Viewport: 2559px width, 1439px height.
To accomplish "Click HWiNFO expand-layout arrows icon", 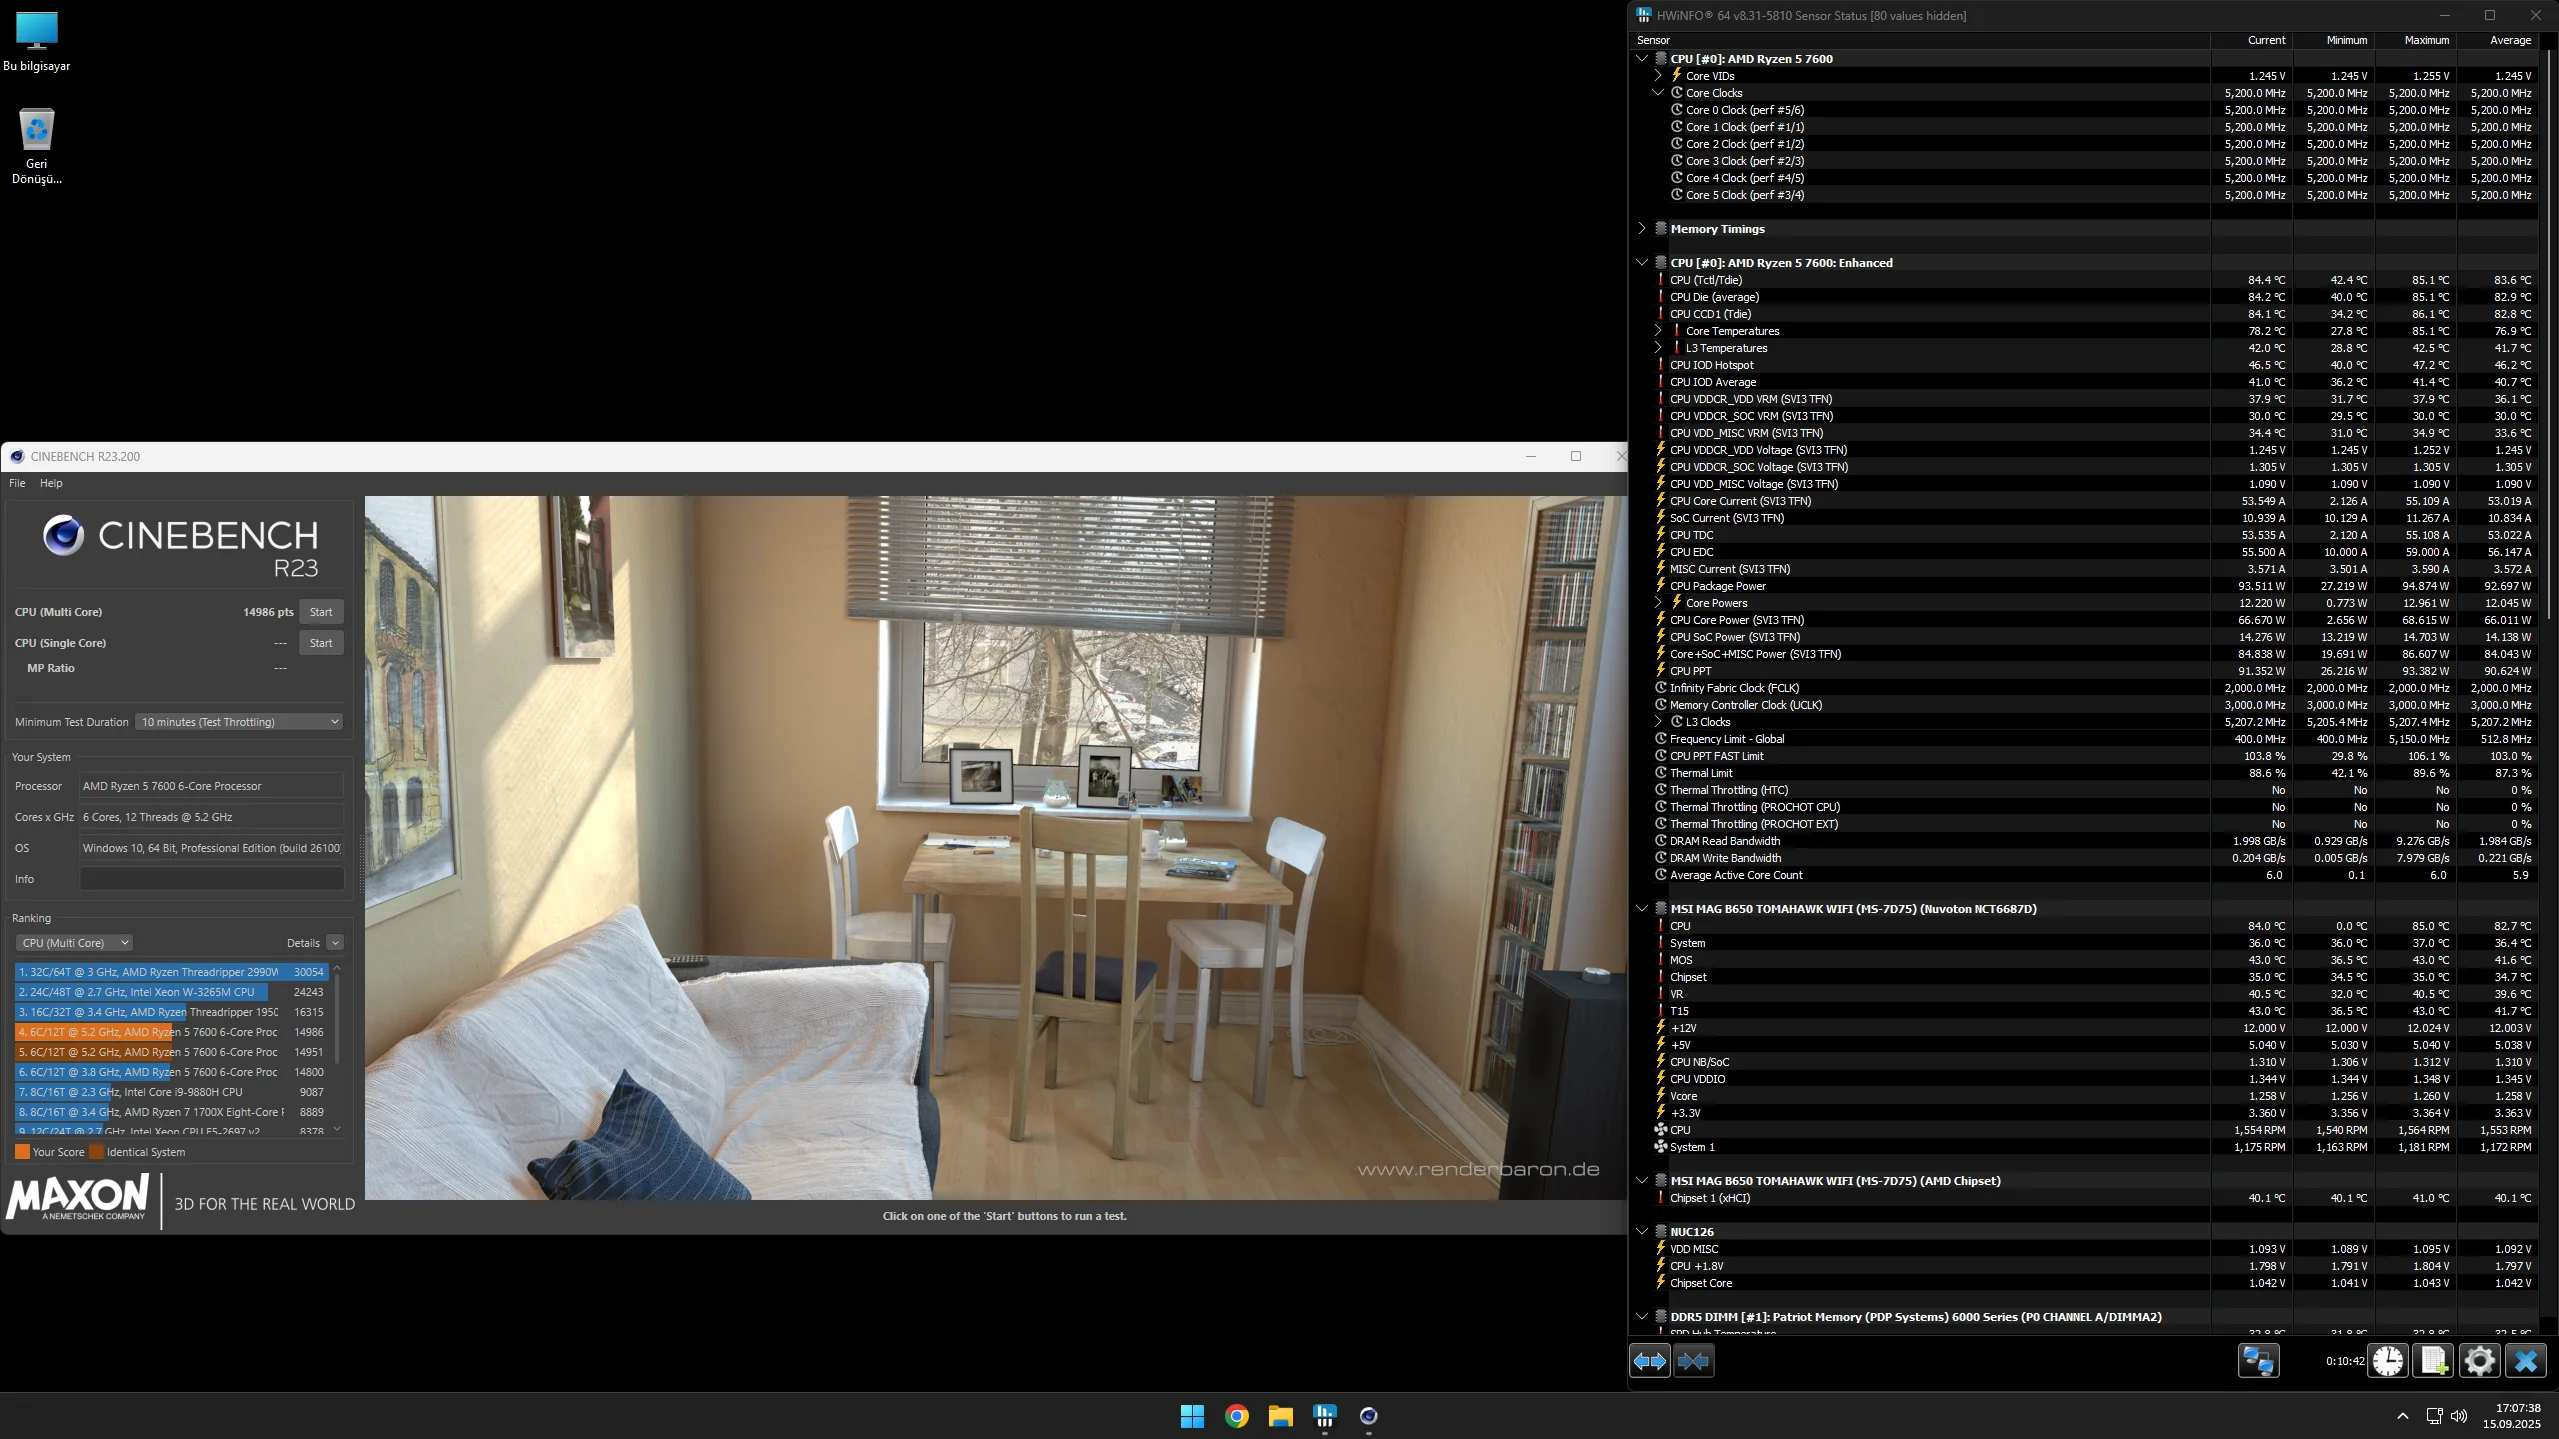I will [x=1649, y=1361].
